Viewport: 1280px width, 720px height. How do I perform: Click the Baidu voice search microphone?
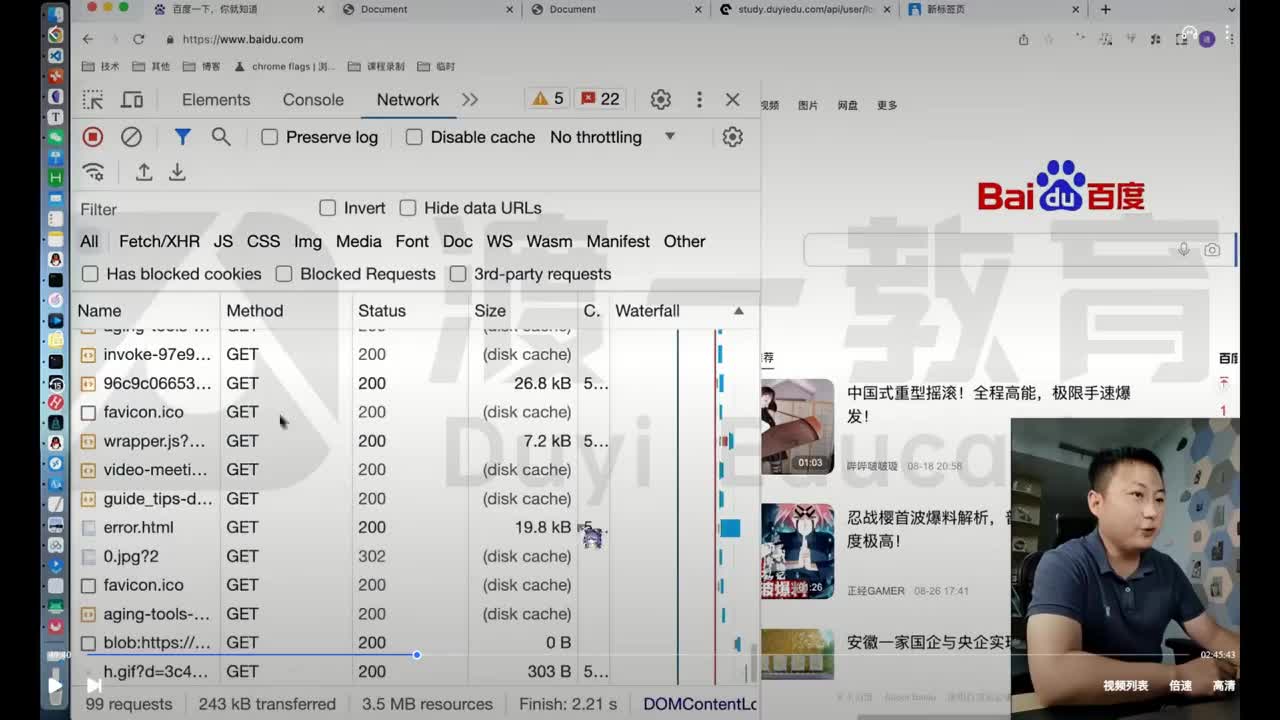[1184, 249]
